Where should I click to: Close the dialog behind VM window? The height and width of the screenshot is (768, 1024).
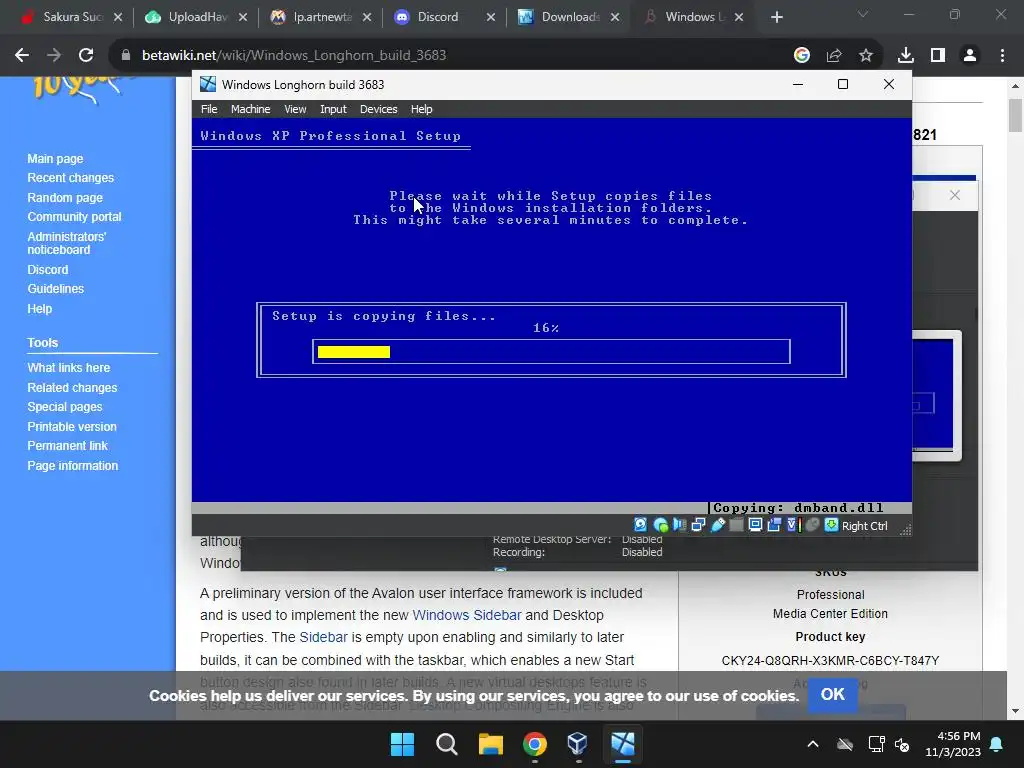pos(955,195)
